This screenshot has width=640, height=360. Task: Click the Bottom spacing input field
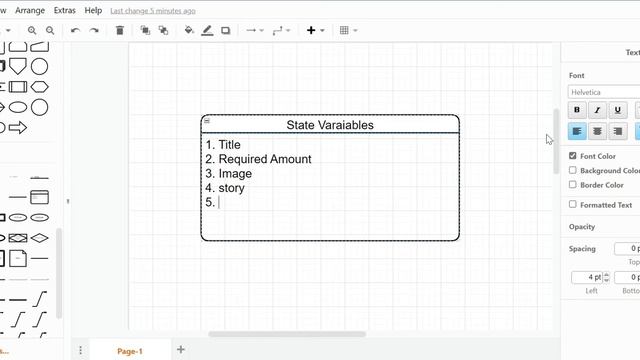[x=627, y=277]
